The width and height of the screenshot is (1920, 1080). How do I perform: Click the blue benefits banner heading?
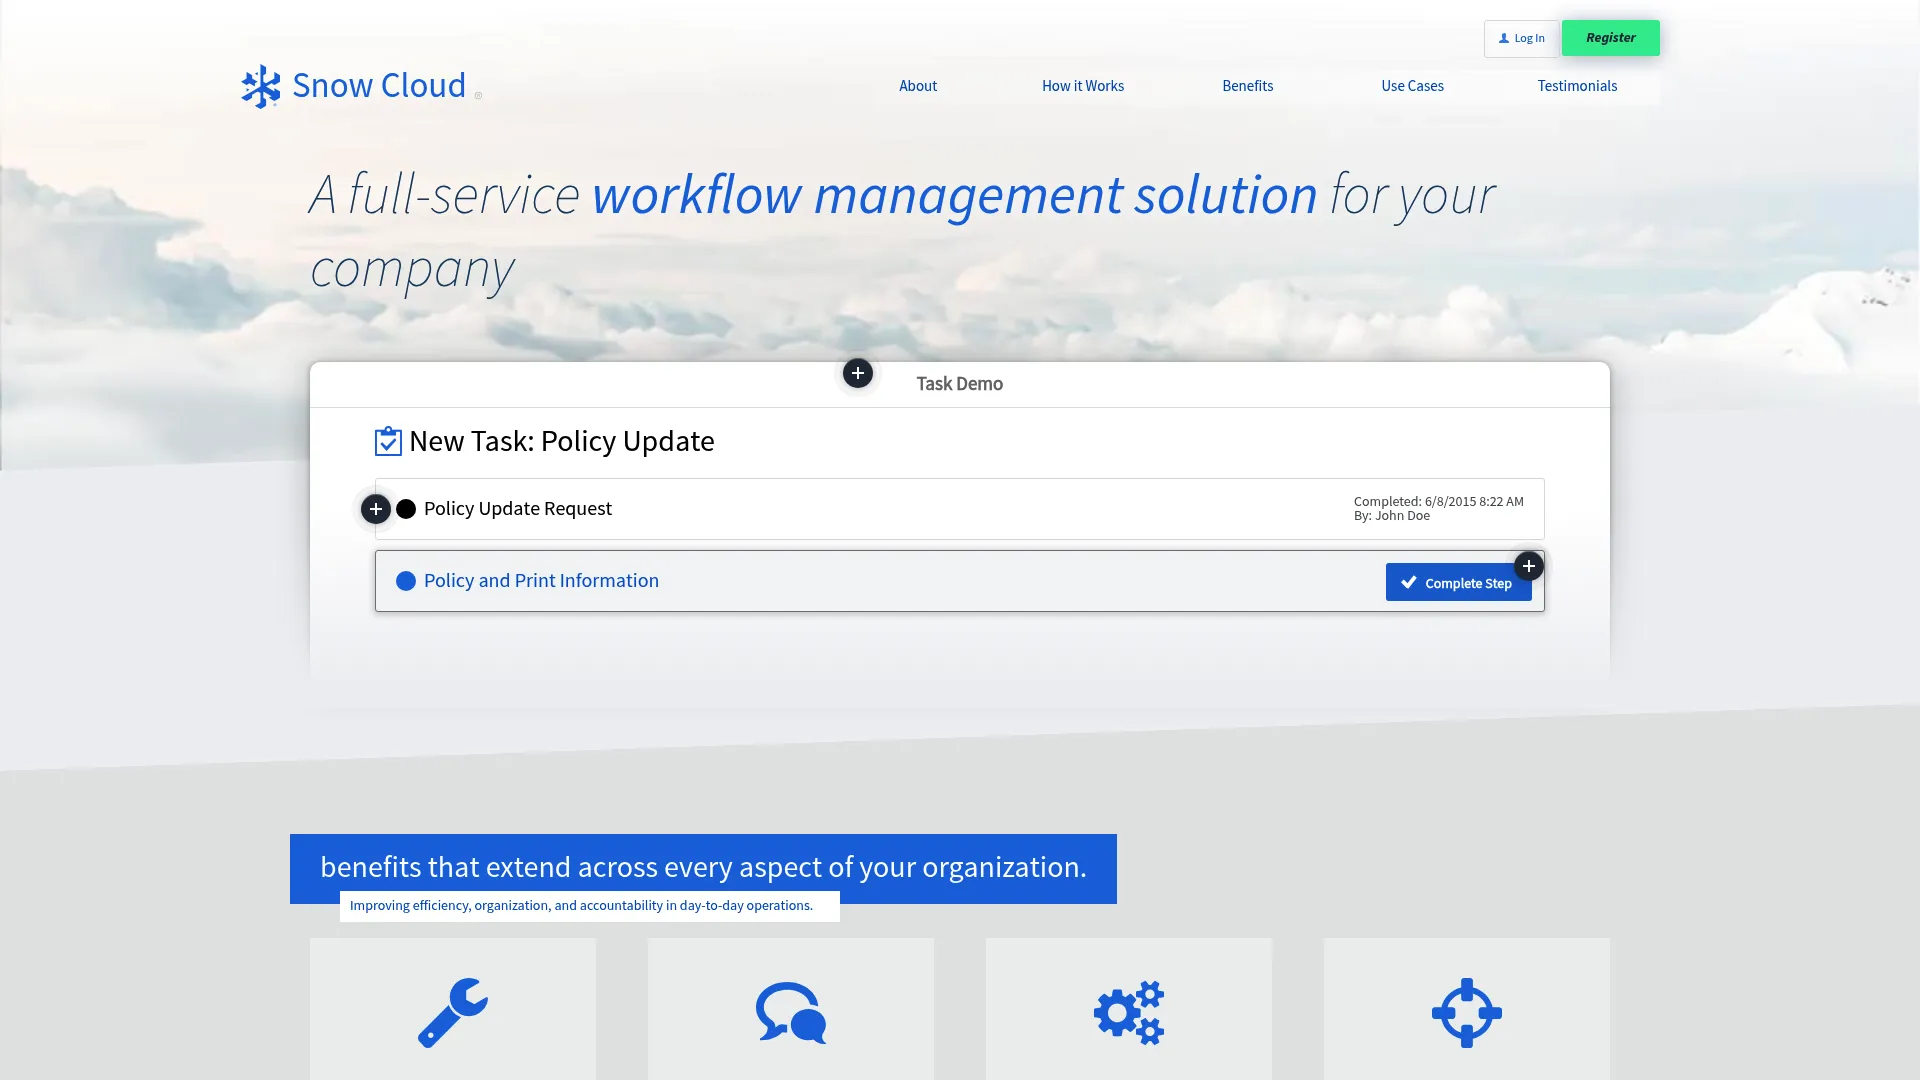703,867
